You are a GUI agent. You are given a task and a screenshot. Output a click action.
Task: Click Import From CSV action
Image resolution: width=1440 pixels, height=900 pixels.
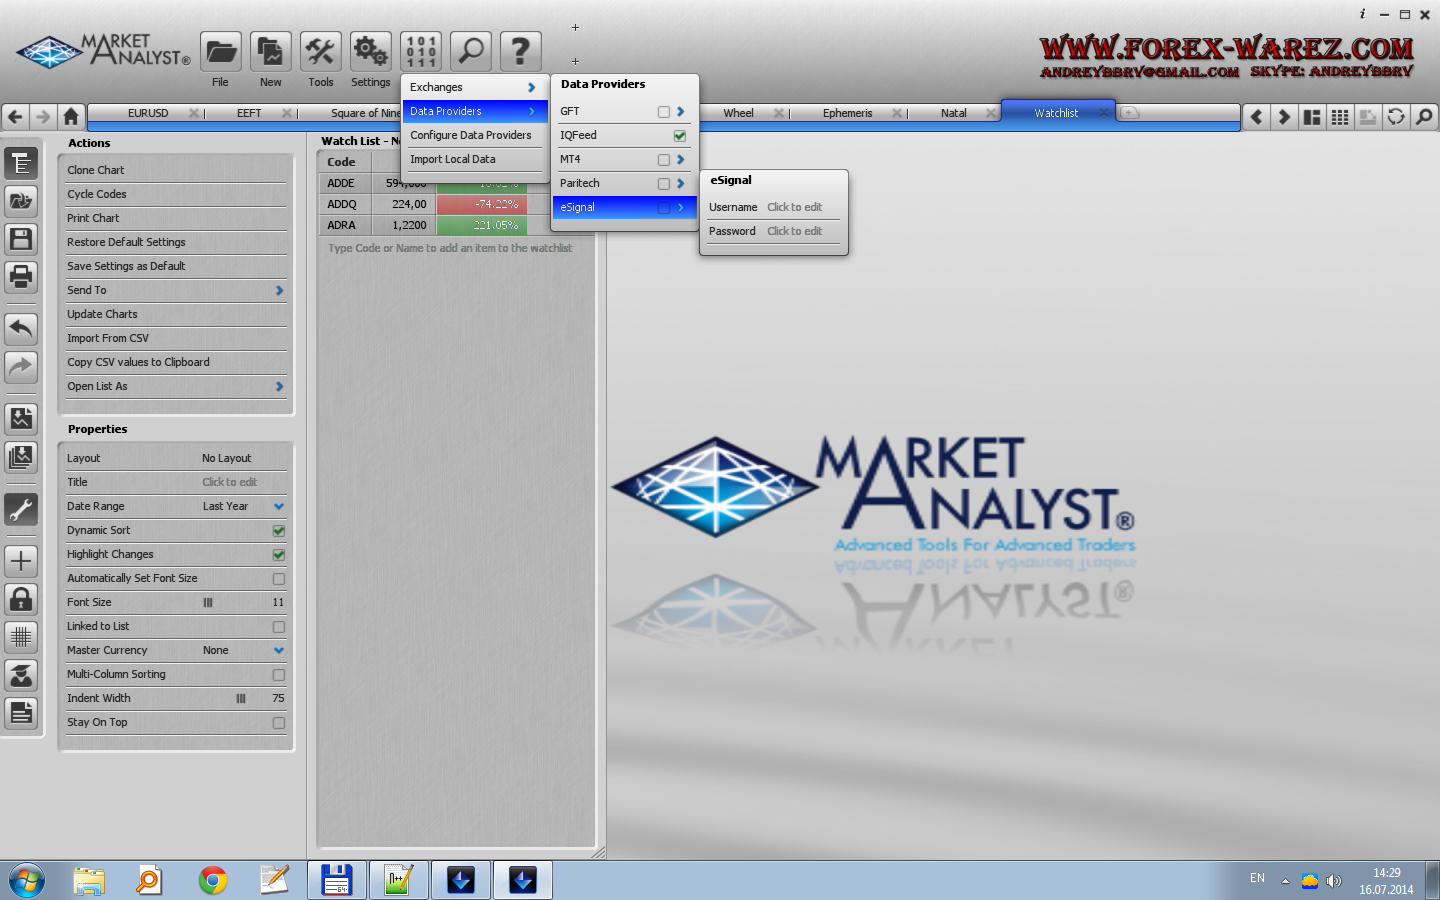(x=108, y=338)
